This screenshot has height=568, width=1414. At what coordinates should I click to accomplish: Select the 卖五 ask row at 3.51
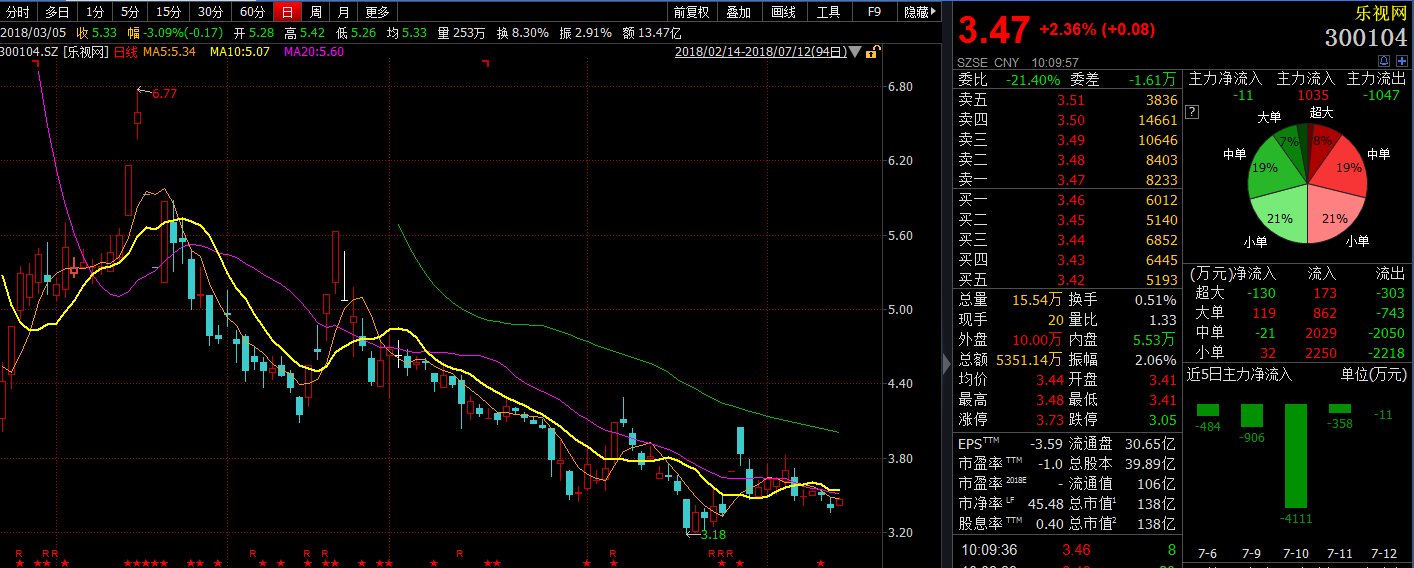coord(1068,100)
